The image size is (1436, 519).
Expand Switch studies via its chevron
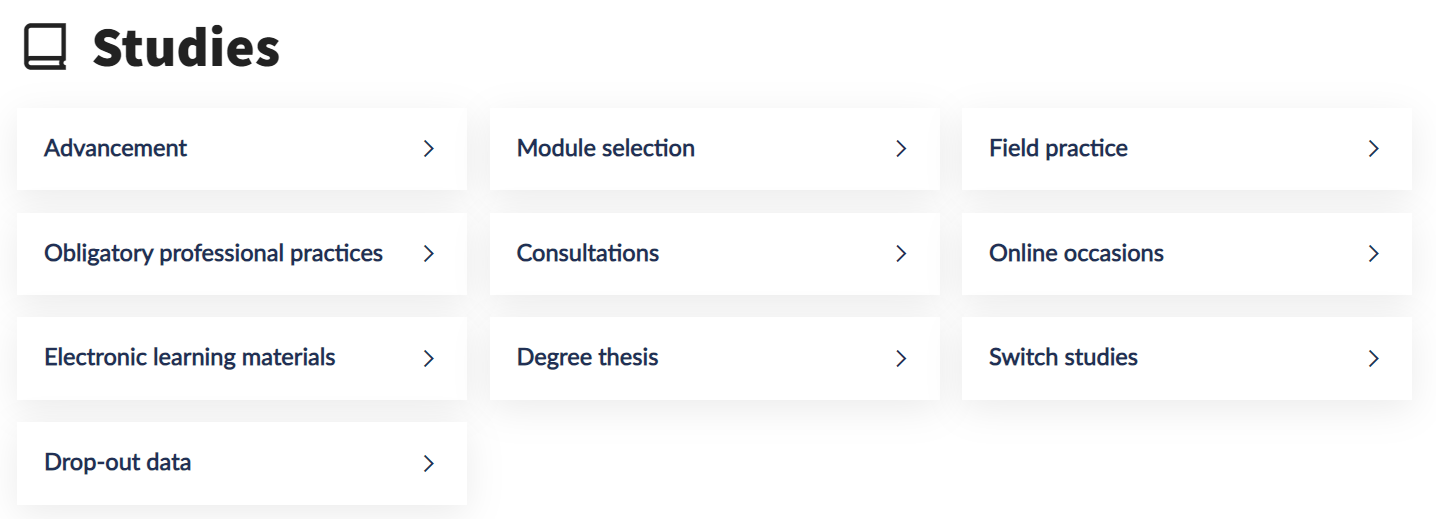pos(1374,358)
